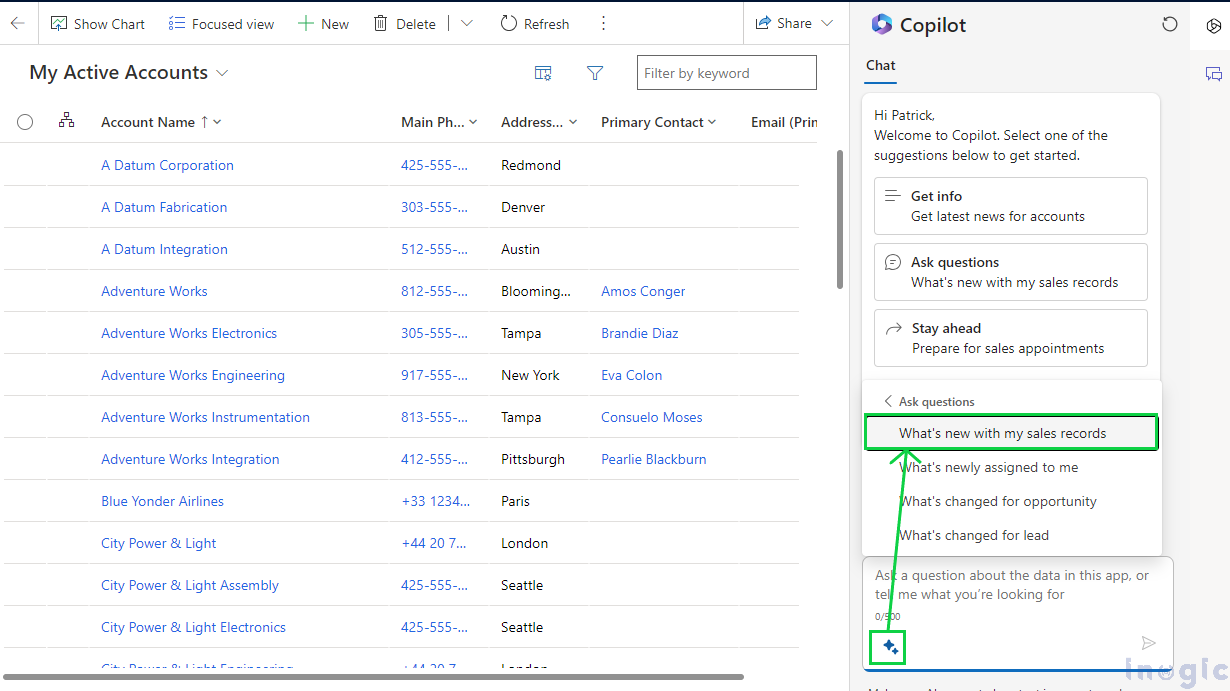Select the Chat tab in Copilot
The width and height of the screenshot is (1230, 691).
pos(881,65)
